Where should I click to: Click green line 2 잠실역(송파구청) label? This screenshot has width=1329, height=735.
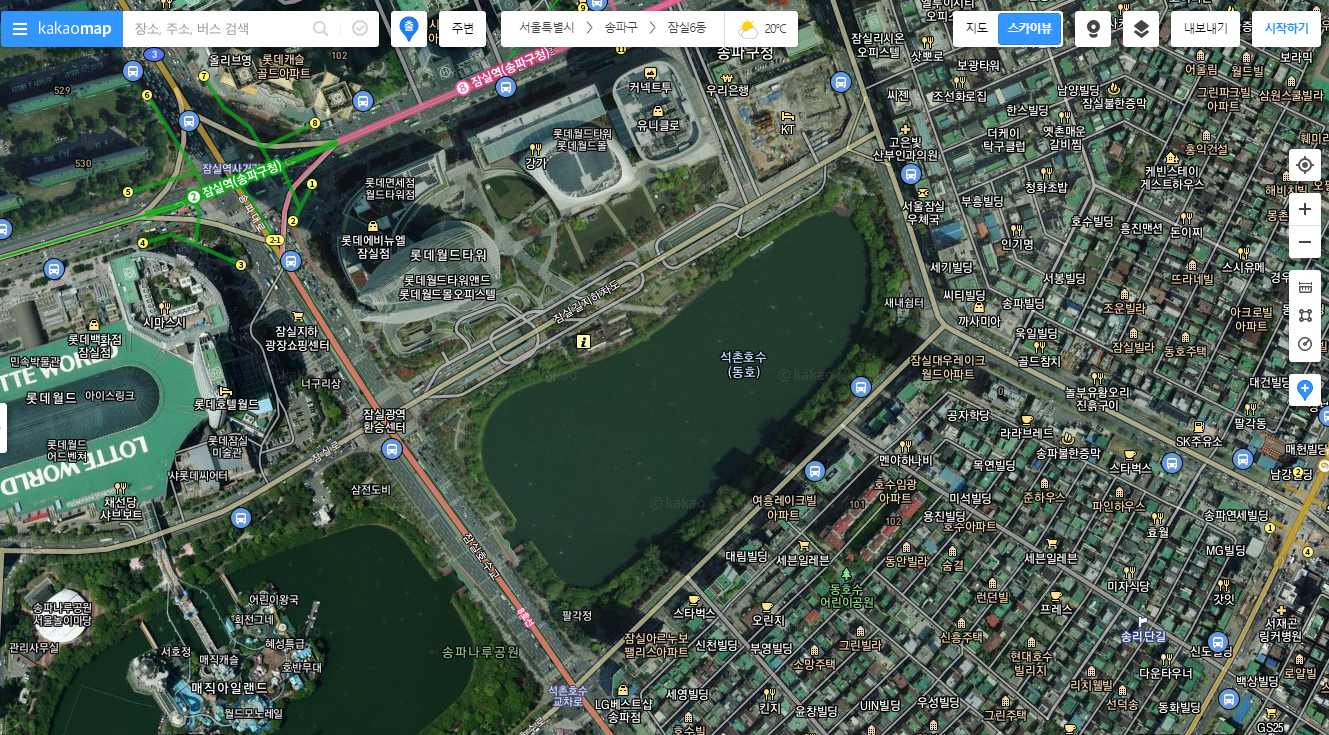click(x=235, y=181)
